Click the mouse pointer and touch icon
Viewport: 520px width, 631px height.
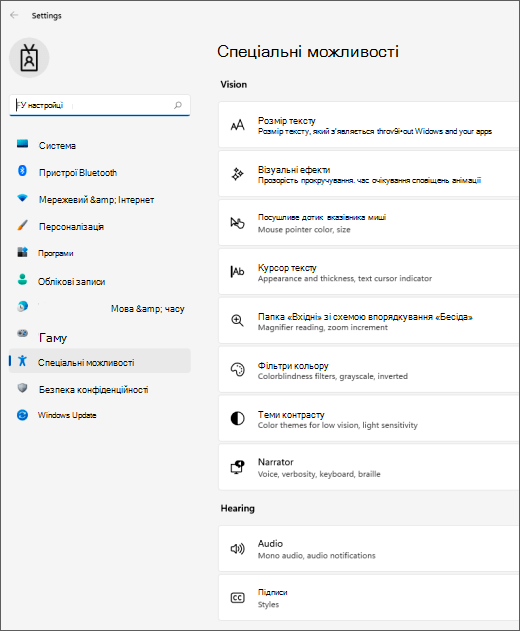coord(237,223)
